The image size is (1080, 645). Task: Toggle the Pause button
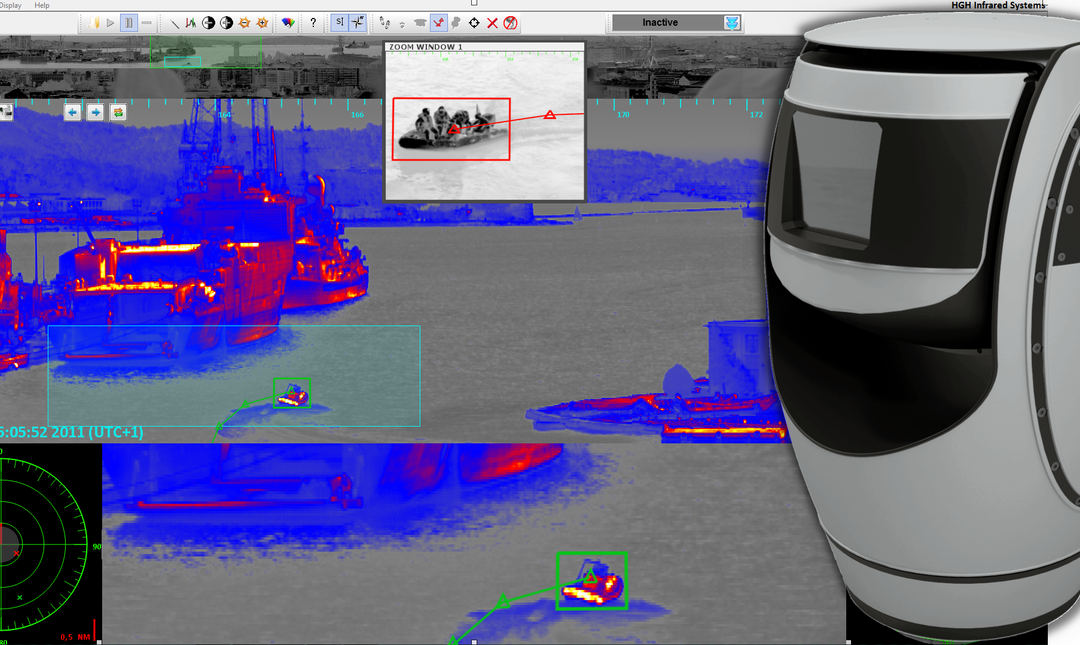128,23
